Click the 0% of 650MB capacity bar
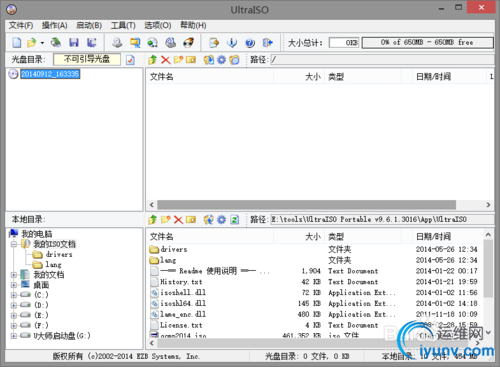This screenshot has height=367, width=500. point(428,43)
